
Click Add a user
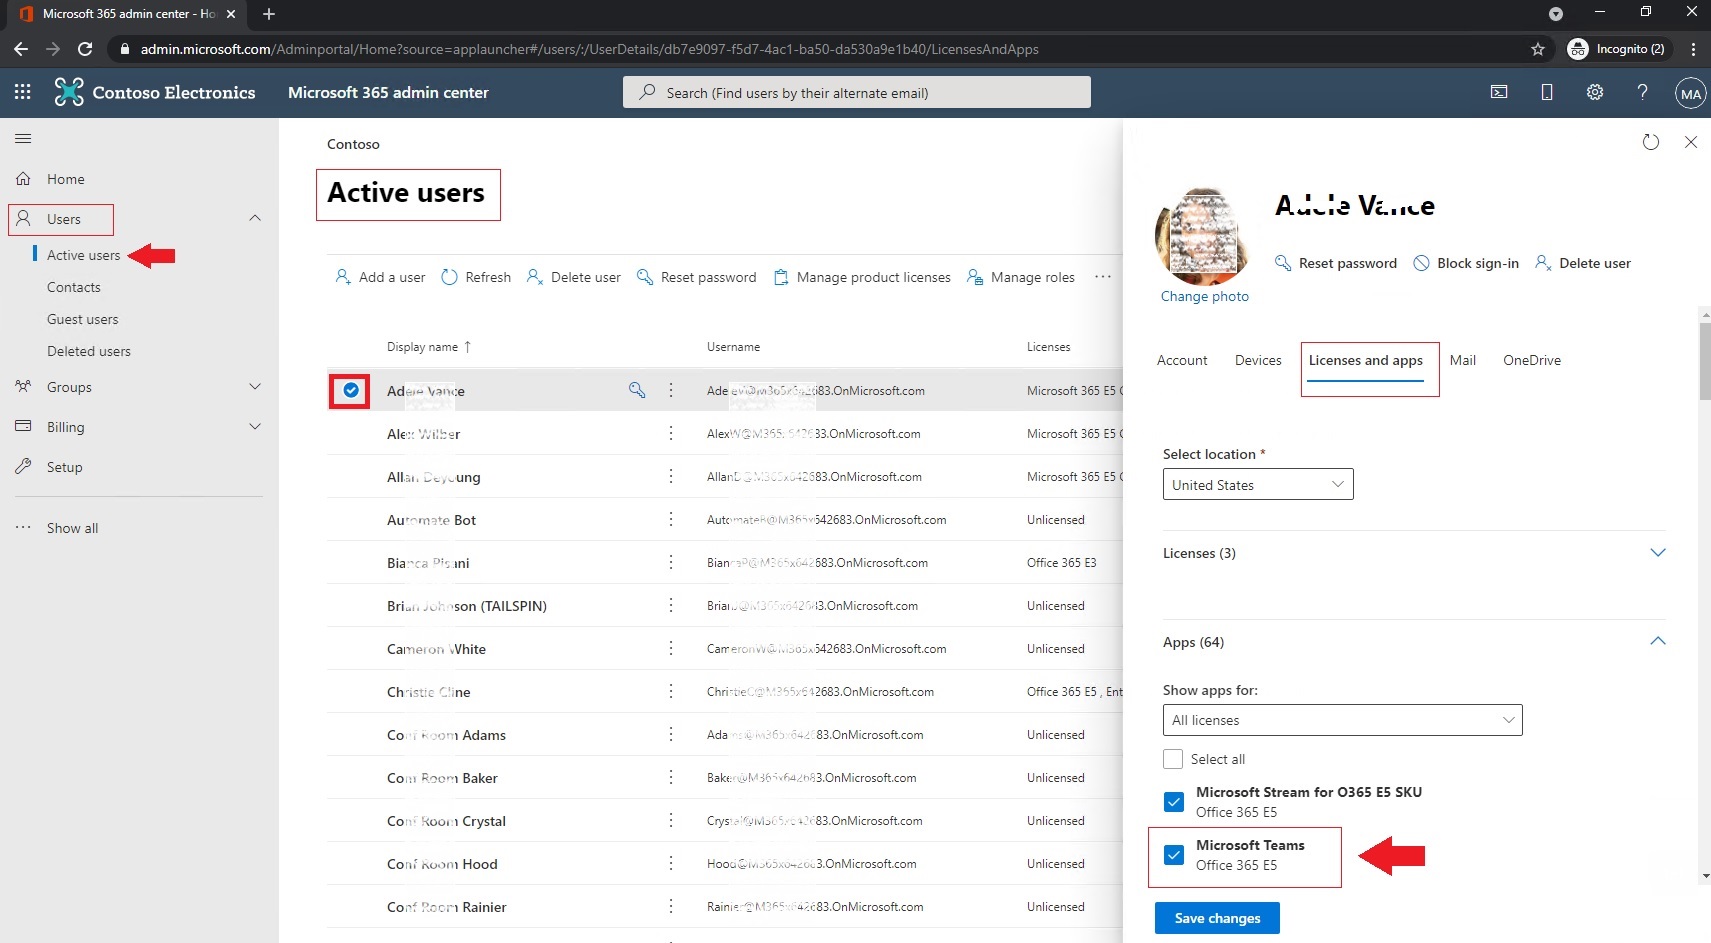point(380,277)
